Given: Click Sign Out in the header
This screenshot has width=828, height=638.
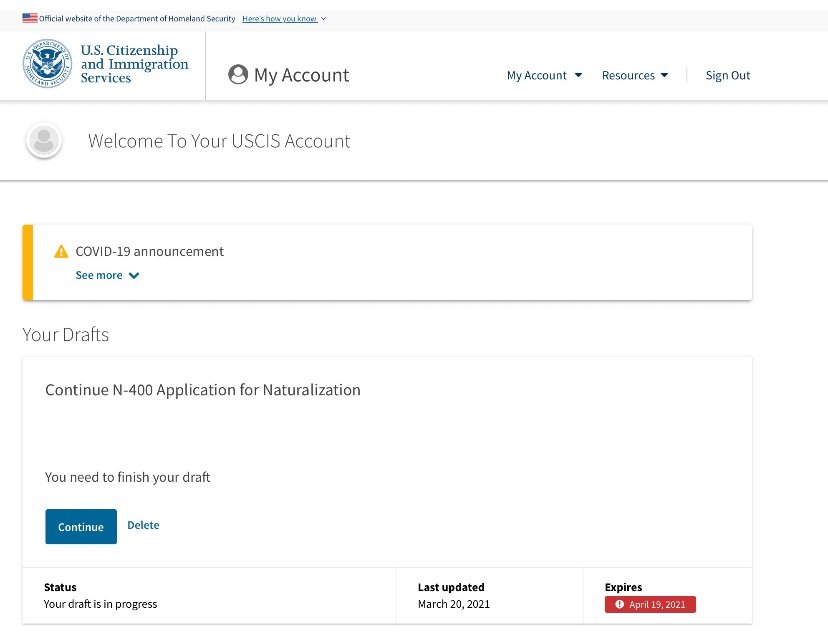Looking at the screenshot, I should [x=728, y=76].
